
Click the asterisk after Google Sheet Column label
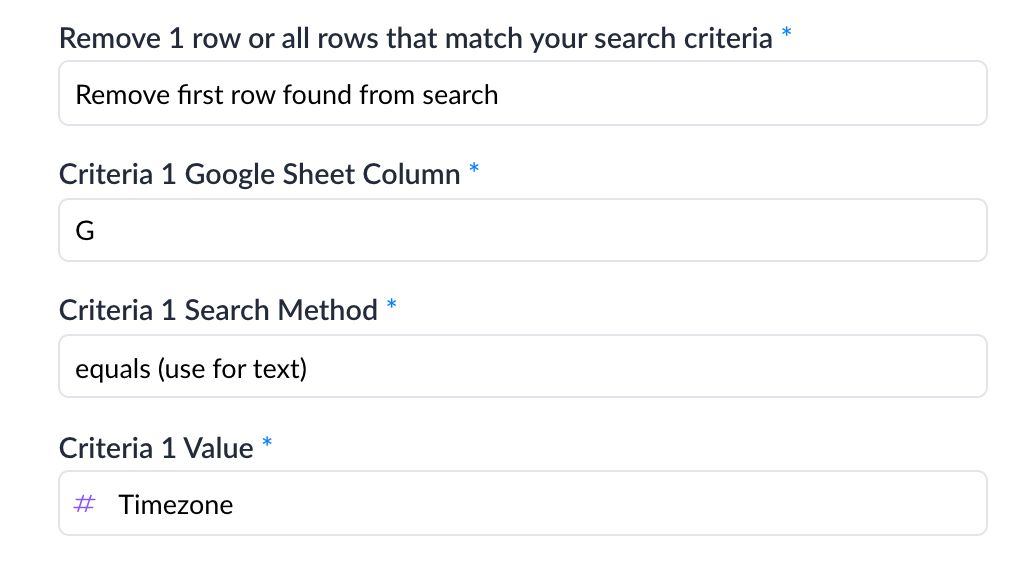coord(474,169)
